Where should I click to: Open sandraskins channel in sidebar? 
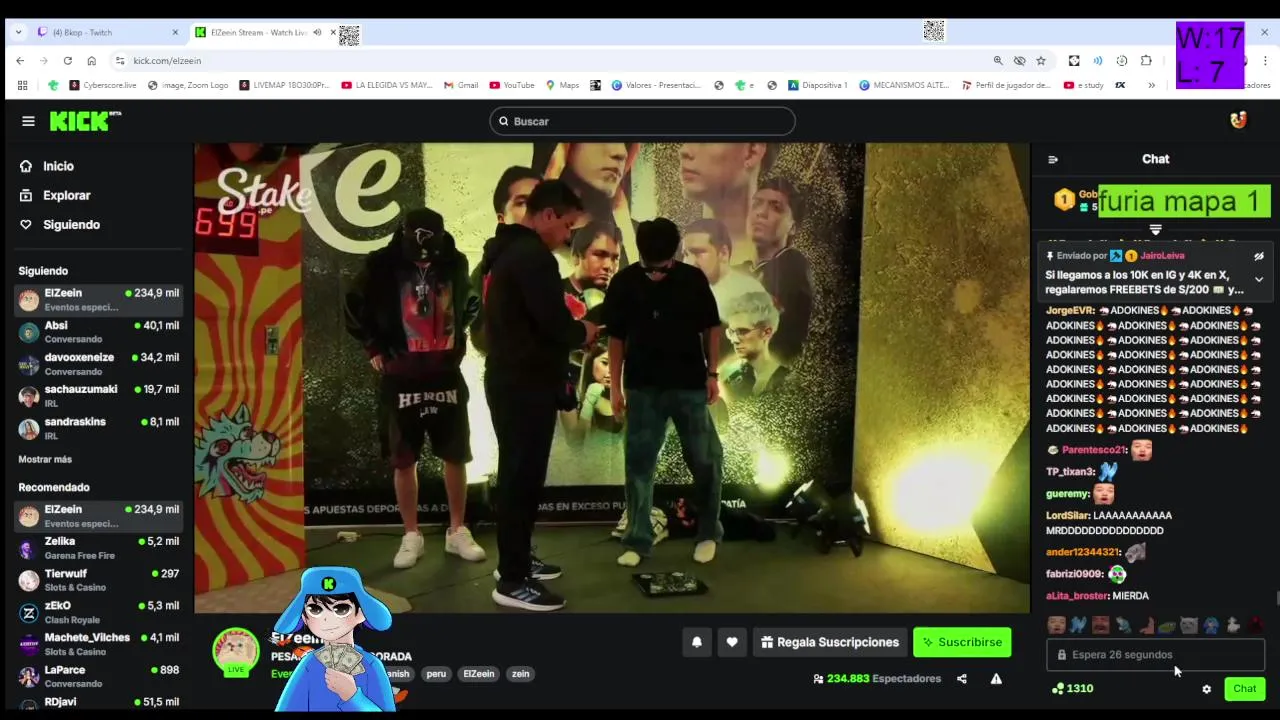pyautogui.click(x=98, y=428)
